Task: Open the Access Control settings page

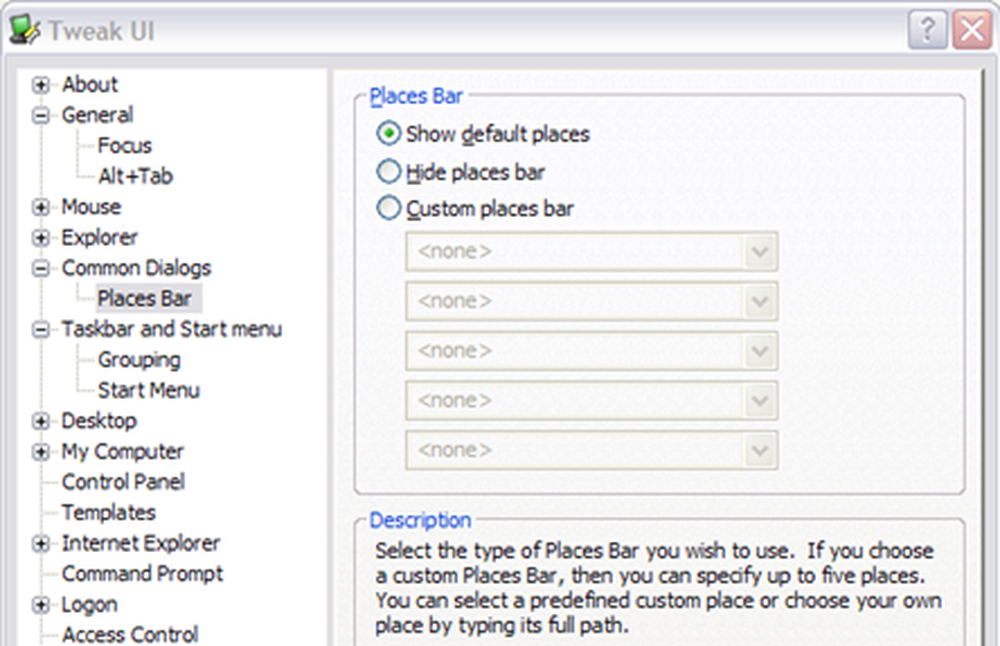Action: 130,635
